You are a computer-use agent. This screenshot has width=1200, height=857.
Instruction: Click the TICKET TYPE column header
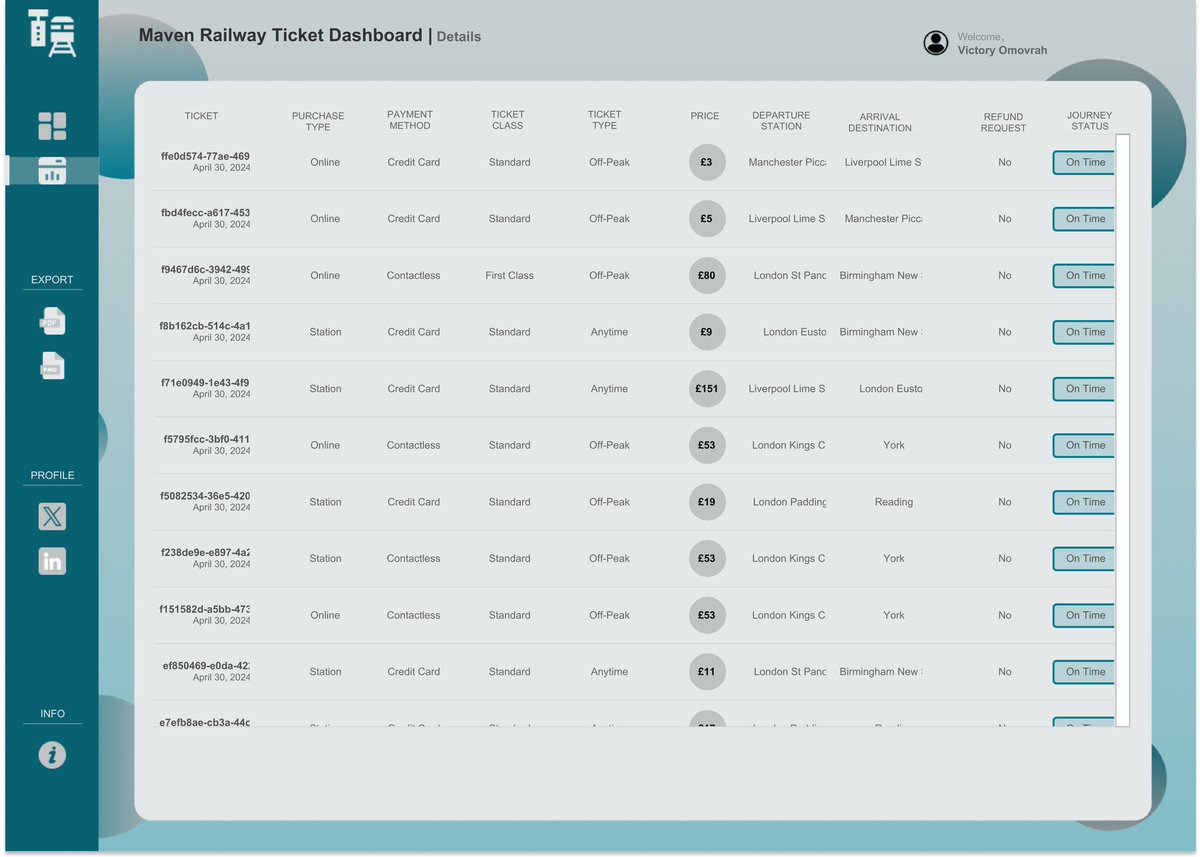click(604, 120)
